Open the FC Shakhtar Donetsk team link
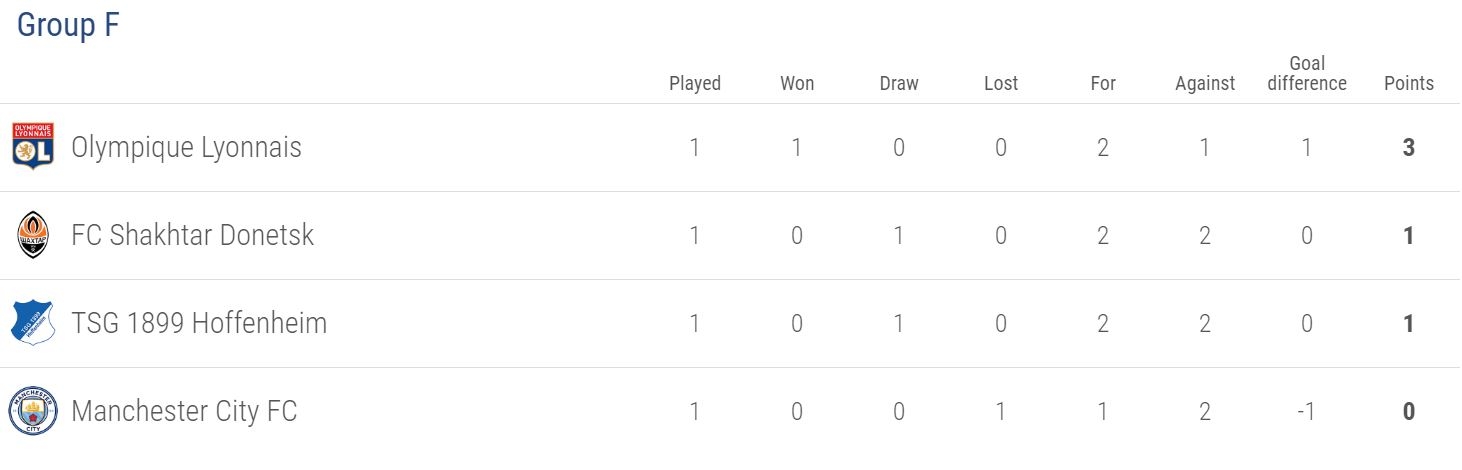Screen dimensions: 1462x470 coord(192,235)
